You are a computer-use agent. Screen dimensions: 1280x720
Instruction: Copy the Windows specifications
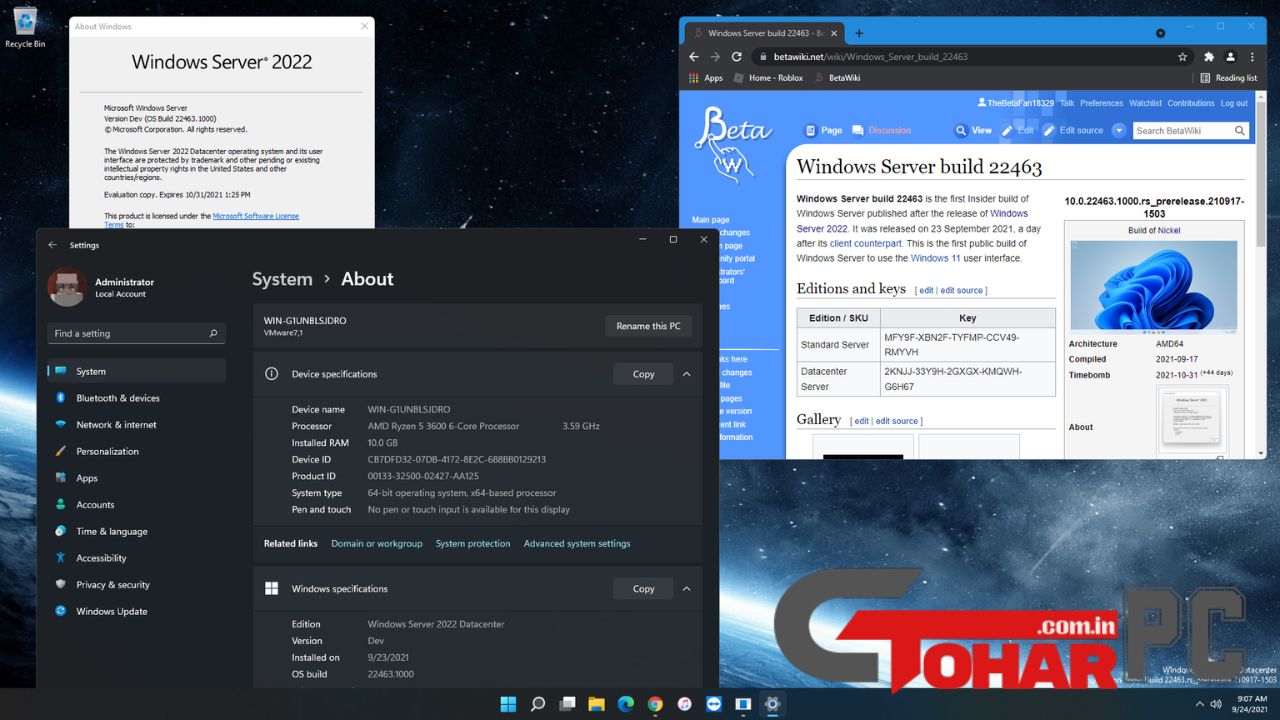[x=643, y=589]
